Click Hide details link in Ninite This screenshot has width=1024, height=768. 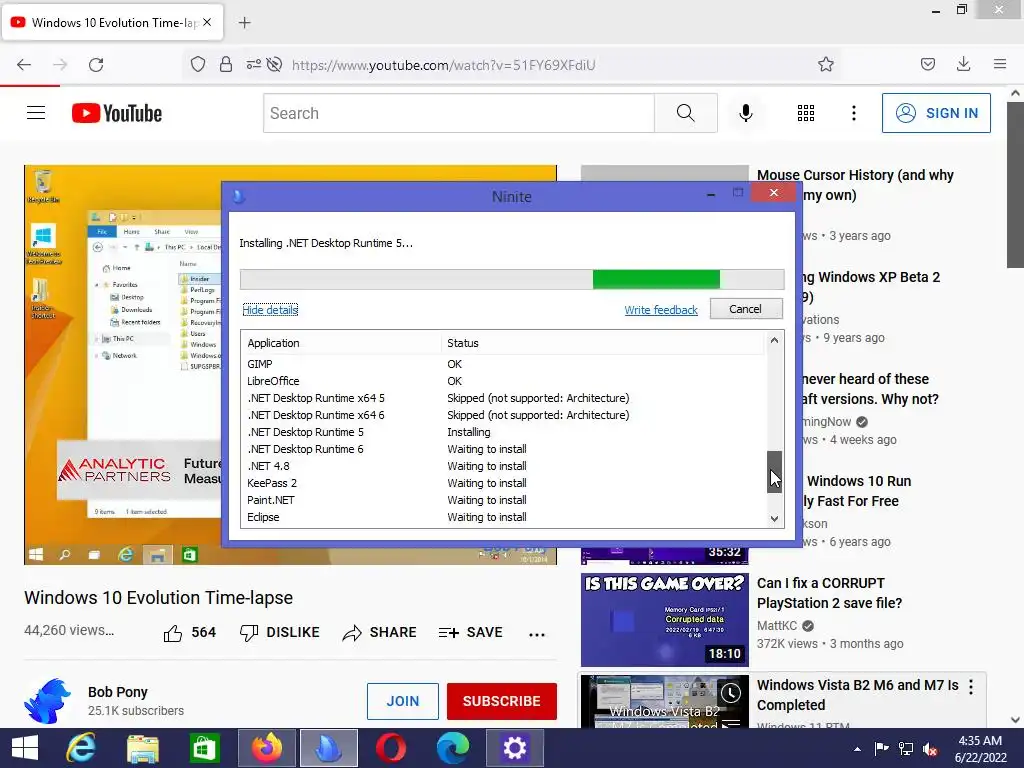pos(270,310)
